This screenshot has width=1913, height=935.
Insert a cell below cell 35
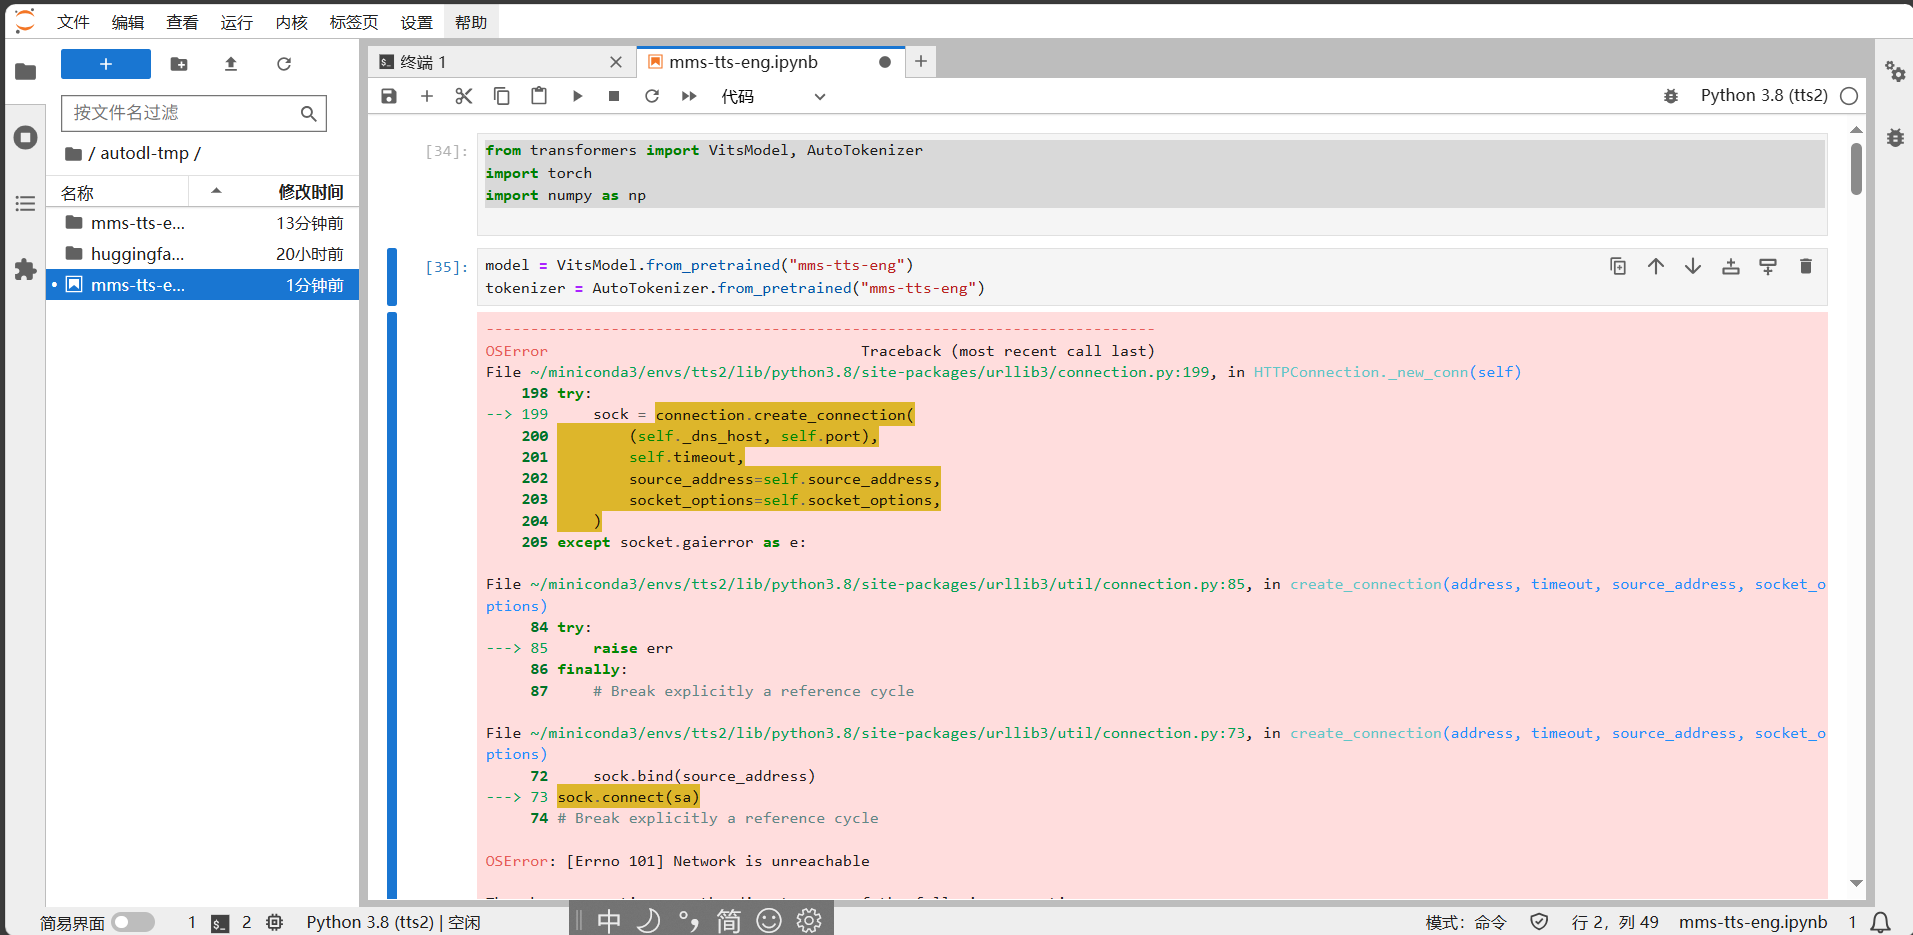click(1768, 266)
